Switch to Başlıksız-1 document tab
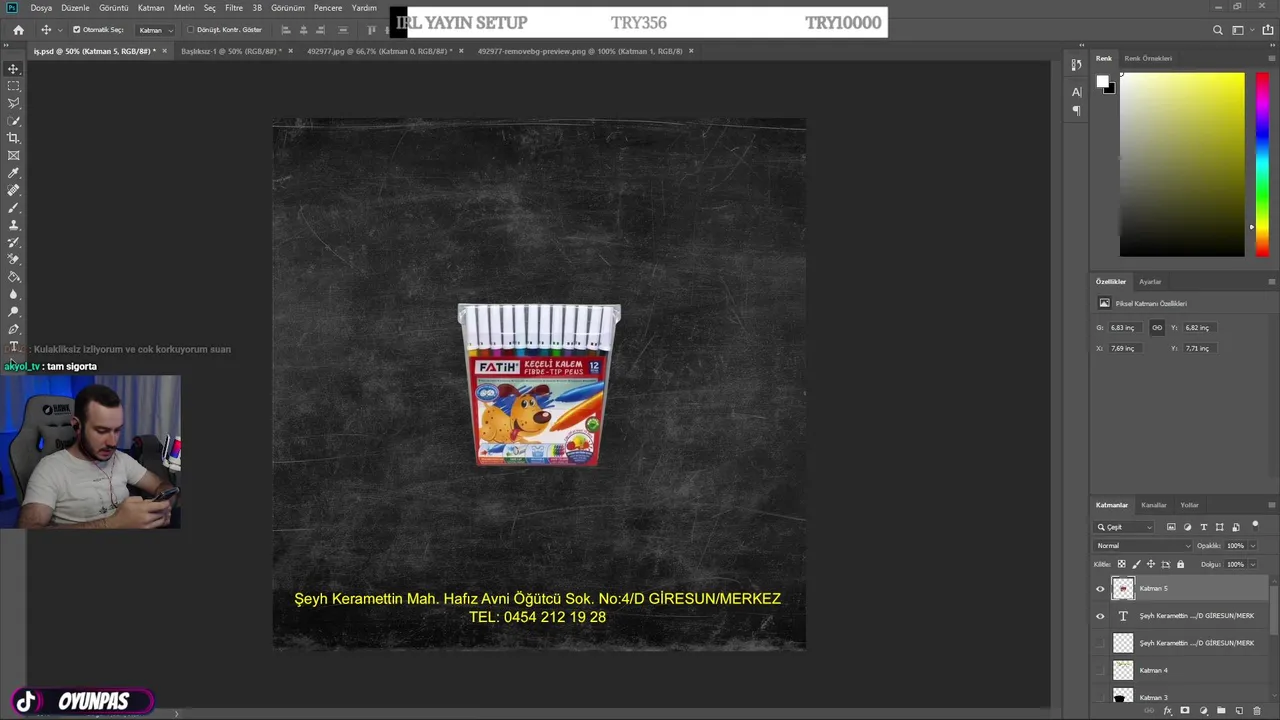 (231, 51)
